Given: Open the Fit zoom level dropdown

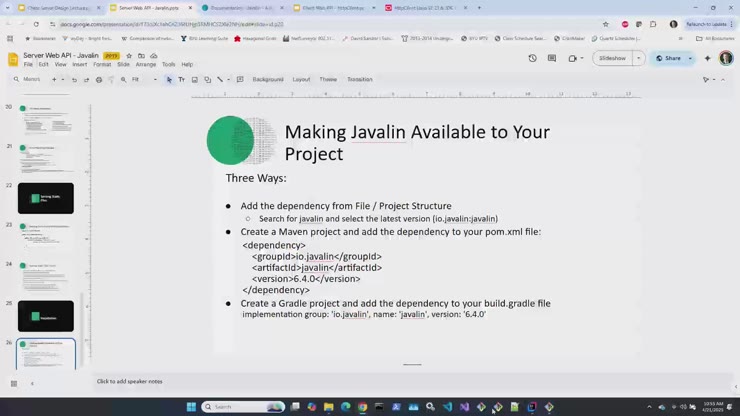Looking at the screenshot, I should 144,79.
